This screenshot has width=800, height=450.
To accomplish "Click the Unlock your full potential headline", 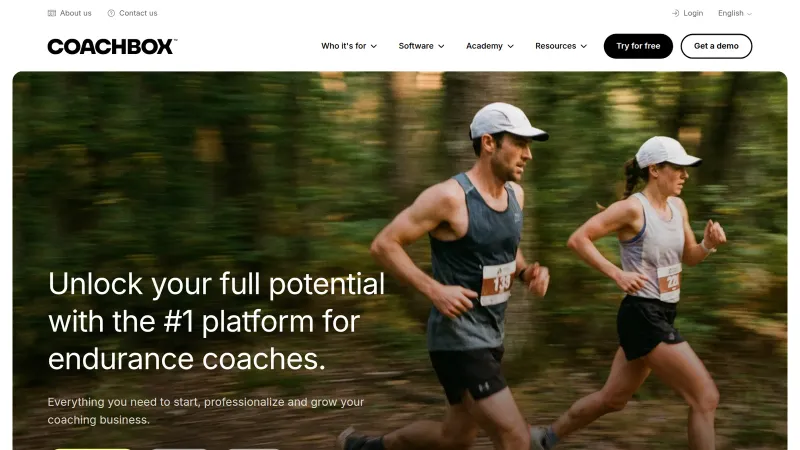I will pyautogui.click(x=216, y=321).
